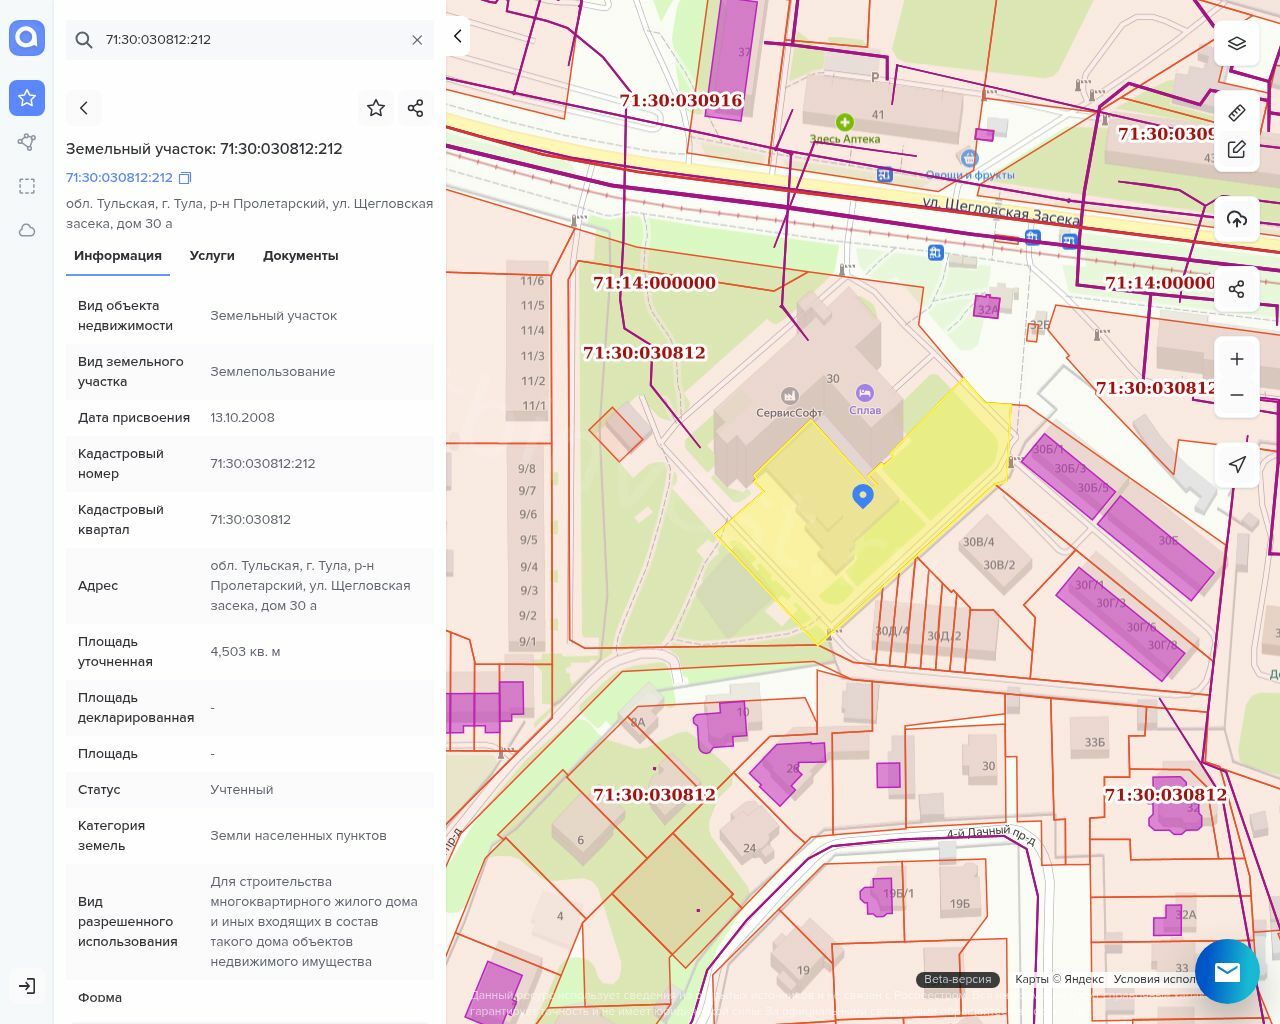Open the Документы tab
This screenshot has width=1280, height=1024.
pos(300,256)
